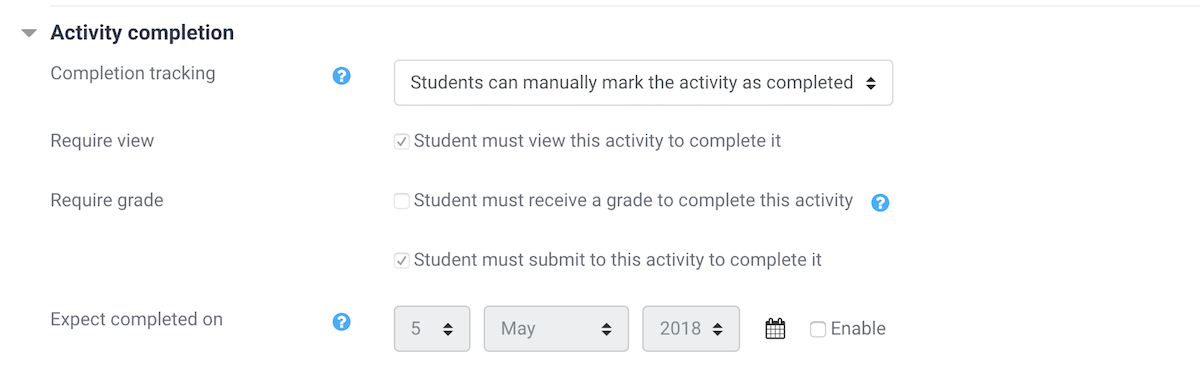Check Student must receive a grade checkbox
Screen dimensions: 1200x373
pos(402,201)
